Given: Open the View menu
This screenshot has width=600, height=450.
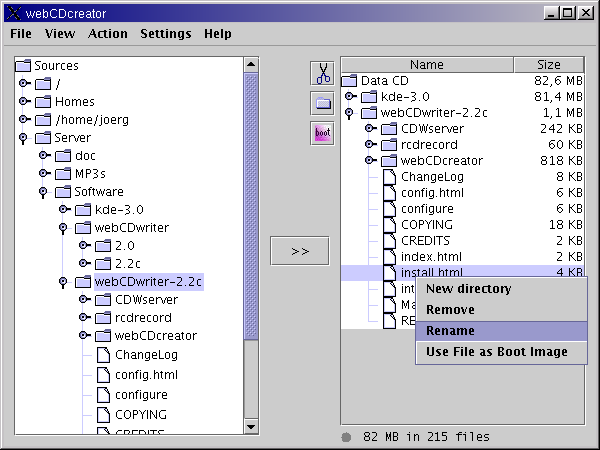Looking at the screenshot, I should coord(60,34).
